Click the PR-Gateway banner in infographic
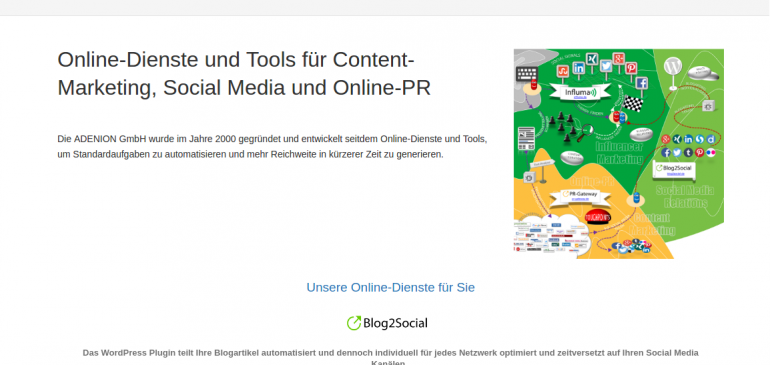770x365 pixels. [580, 196]
